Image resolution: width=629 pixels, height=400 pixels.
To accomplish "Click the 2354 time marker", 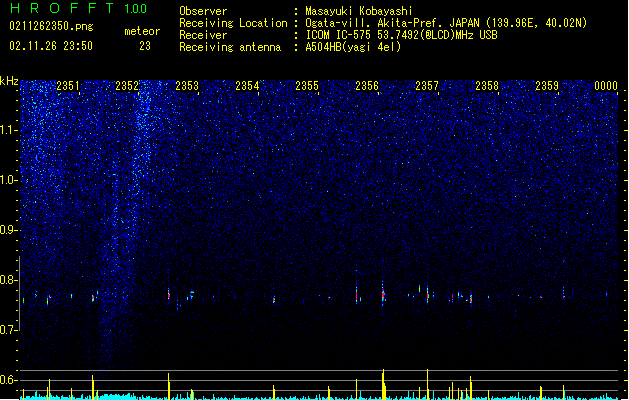I will click(x=247, y=86).
